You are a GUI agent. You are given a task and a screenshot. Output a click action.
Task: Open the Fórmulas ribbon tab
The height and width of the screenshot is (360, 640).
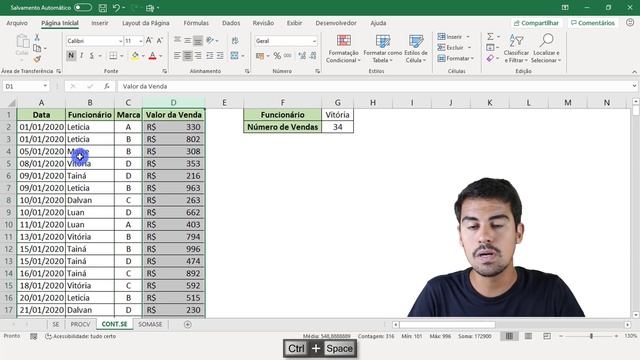196,23
